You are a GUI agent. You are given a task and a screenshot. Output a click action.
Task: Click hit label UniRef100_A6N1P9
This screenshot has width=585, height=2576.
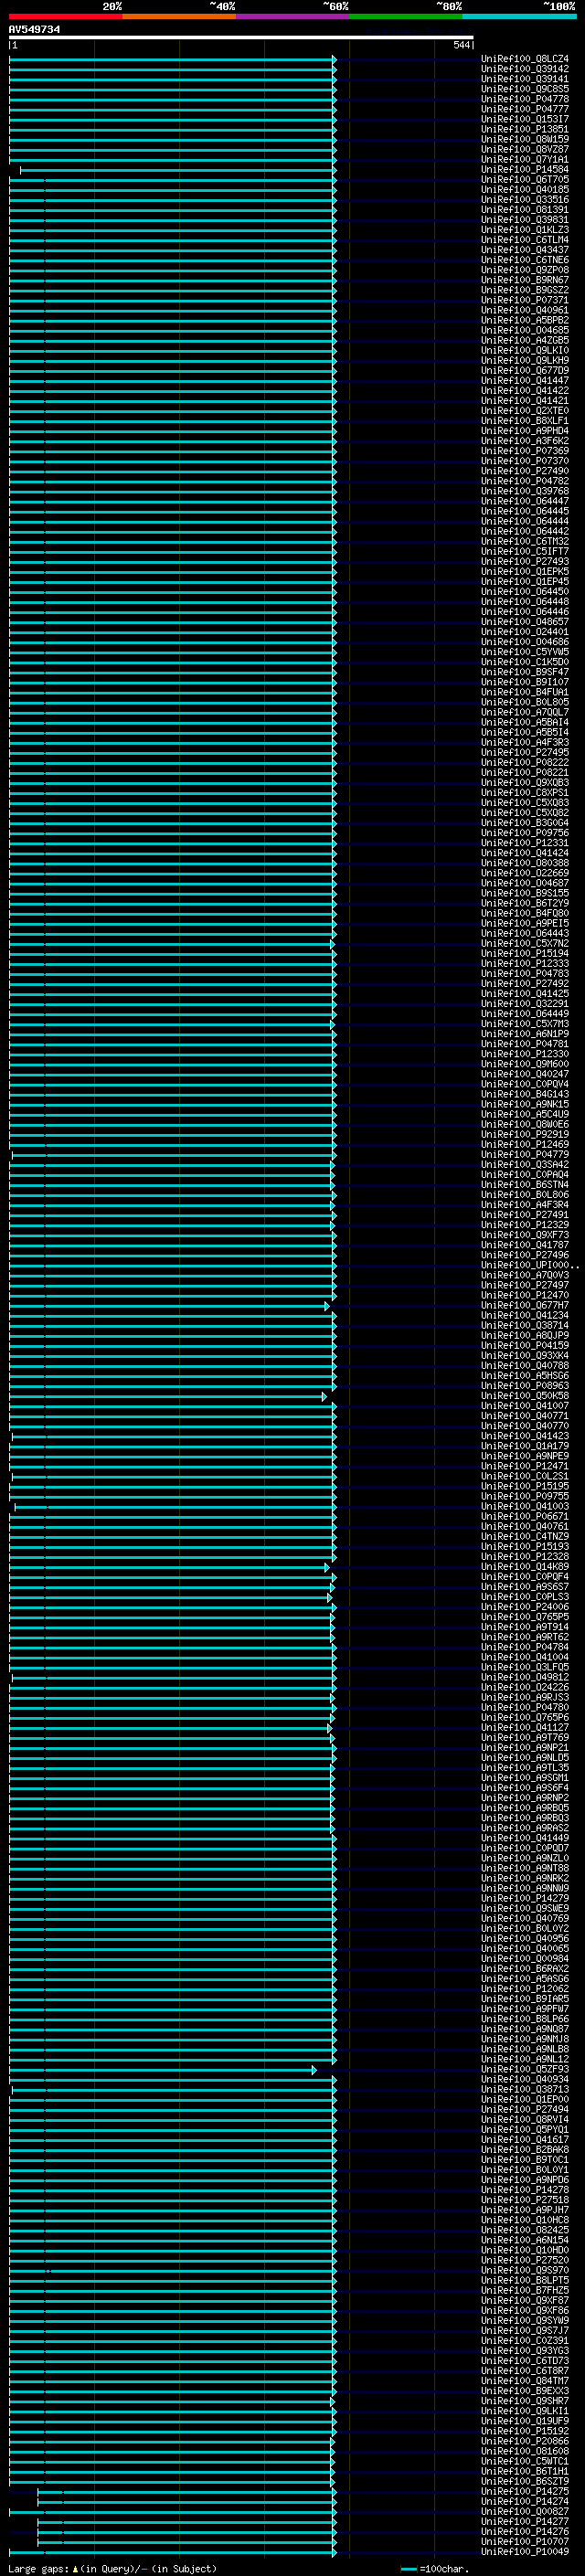pos(525,1034)
